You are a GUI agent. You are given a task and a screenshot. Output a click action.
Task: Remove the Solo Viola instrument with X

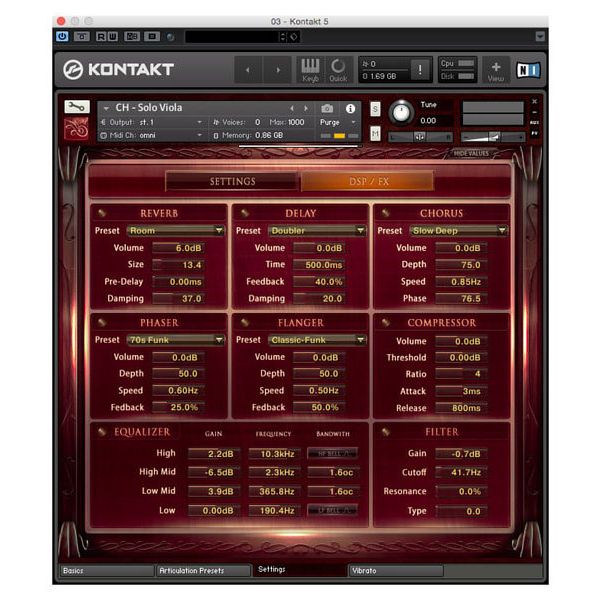click(534, 101)
